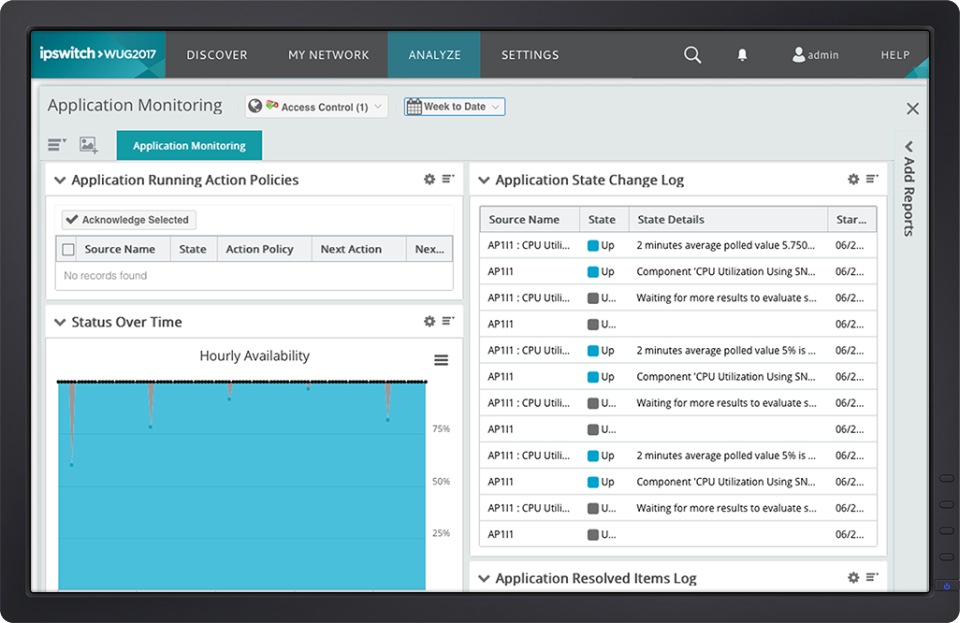Screen dimensions: 960x623
Task: Click the search magnifier icon
Action: click(x=692, y=55)
